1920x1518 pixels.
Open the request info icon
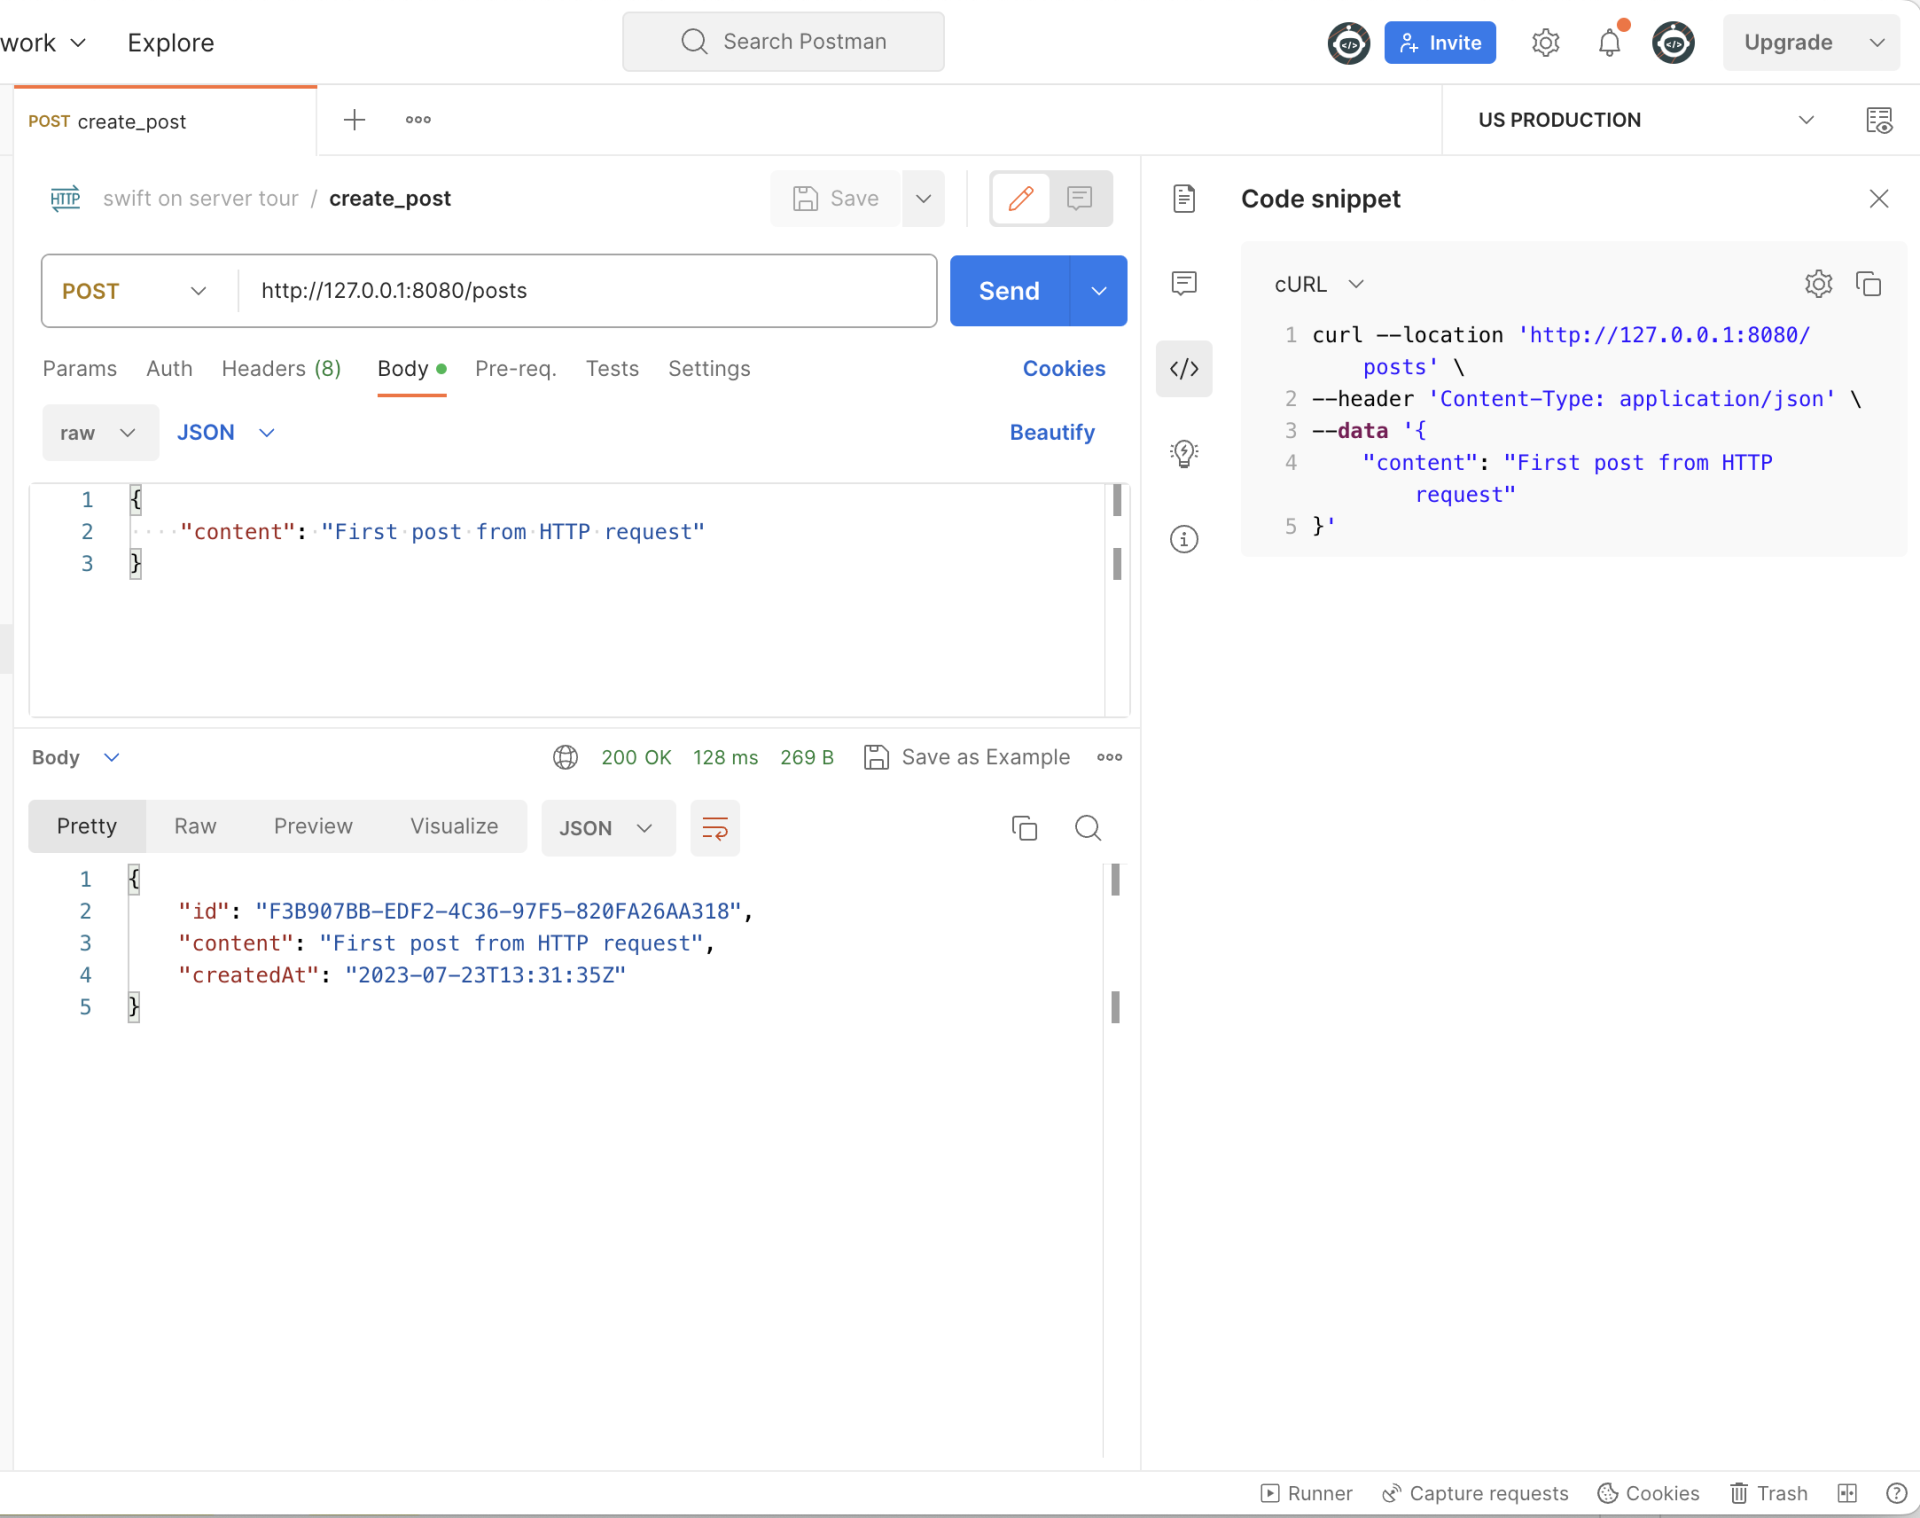pyautogui.click(x=1184, y=539)
